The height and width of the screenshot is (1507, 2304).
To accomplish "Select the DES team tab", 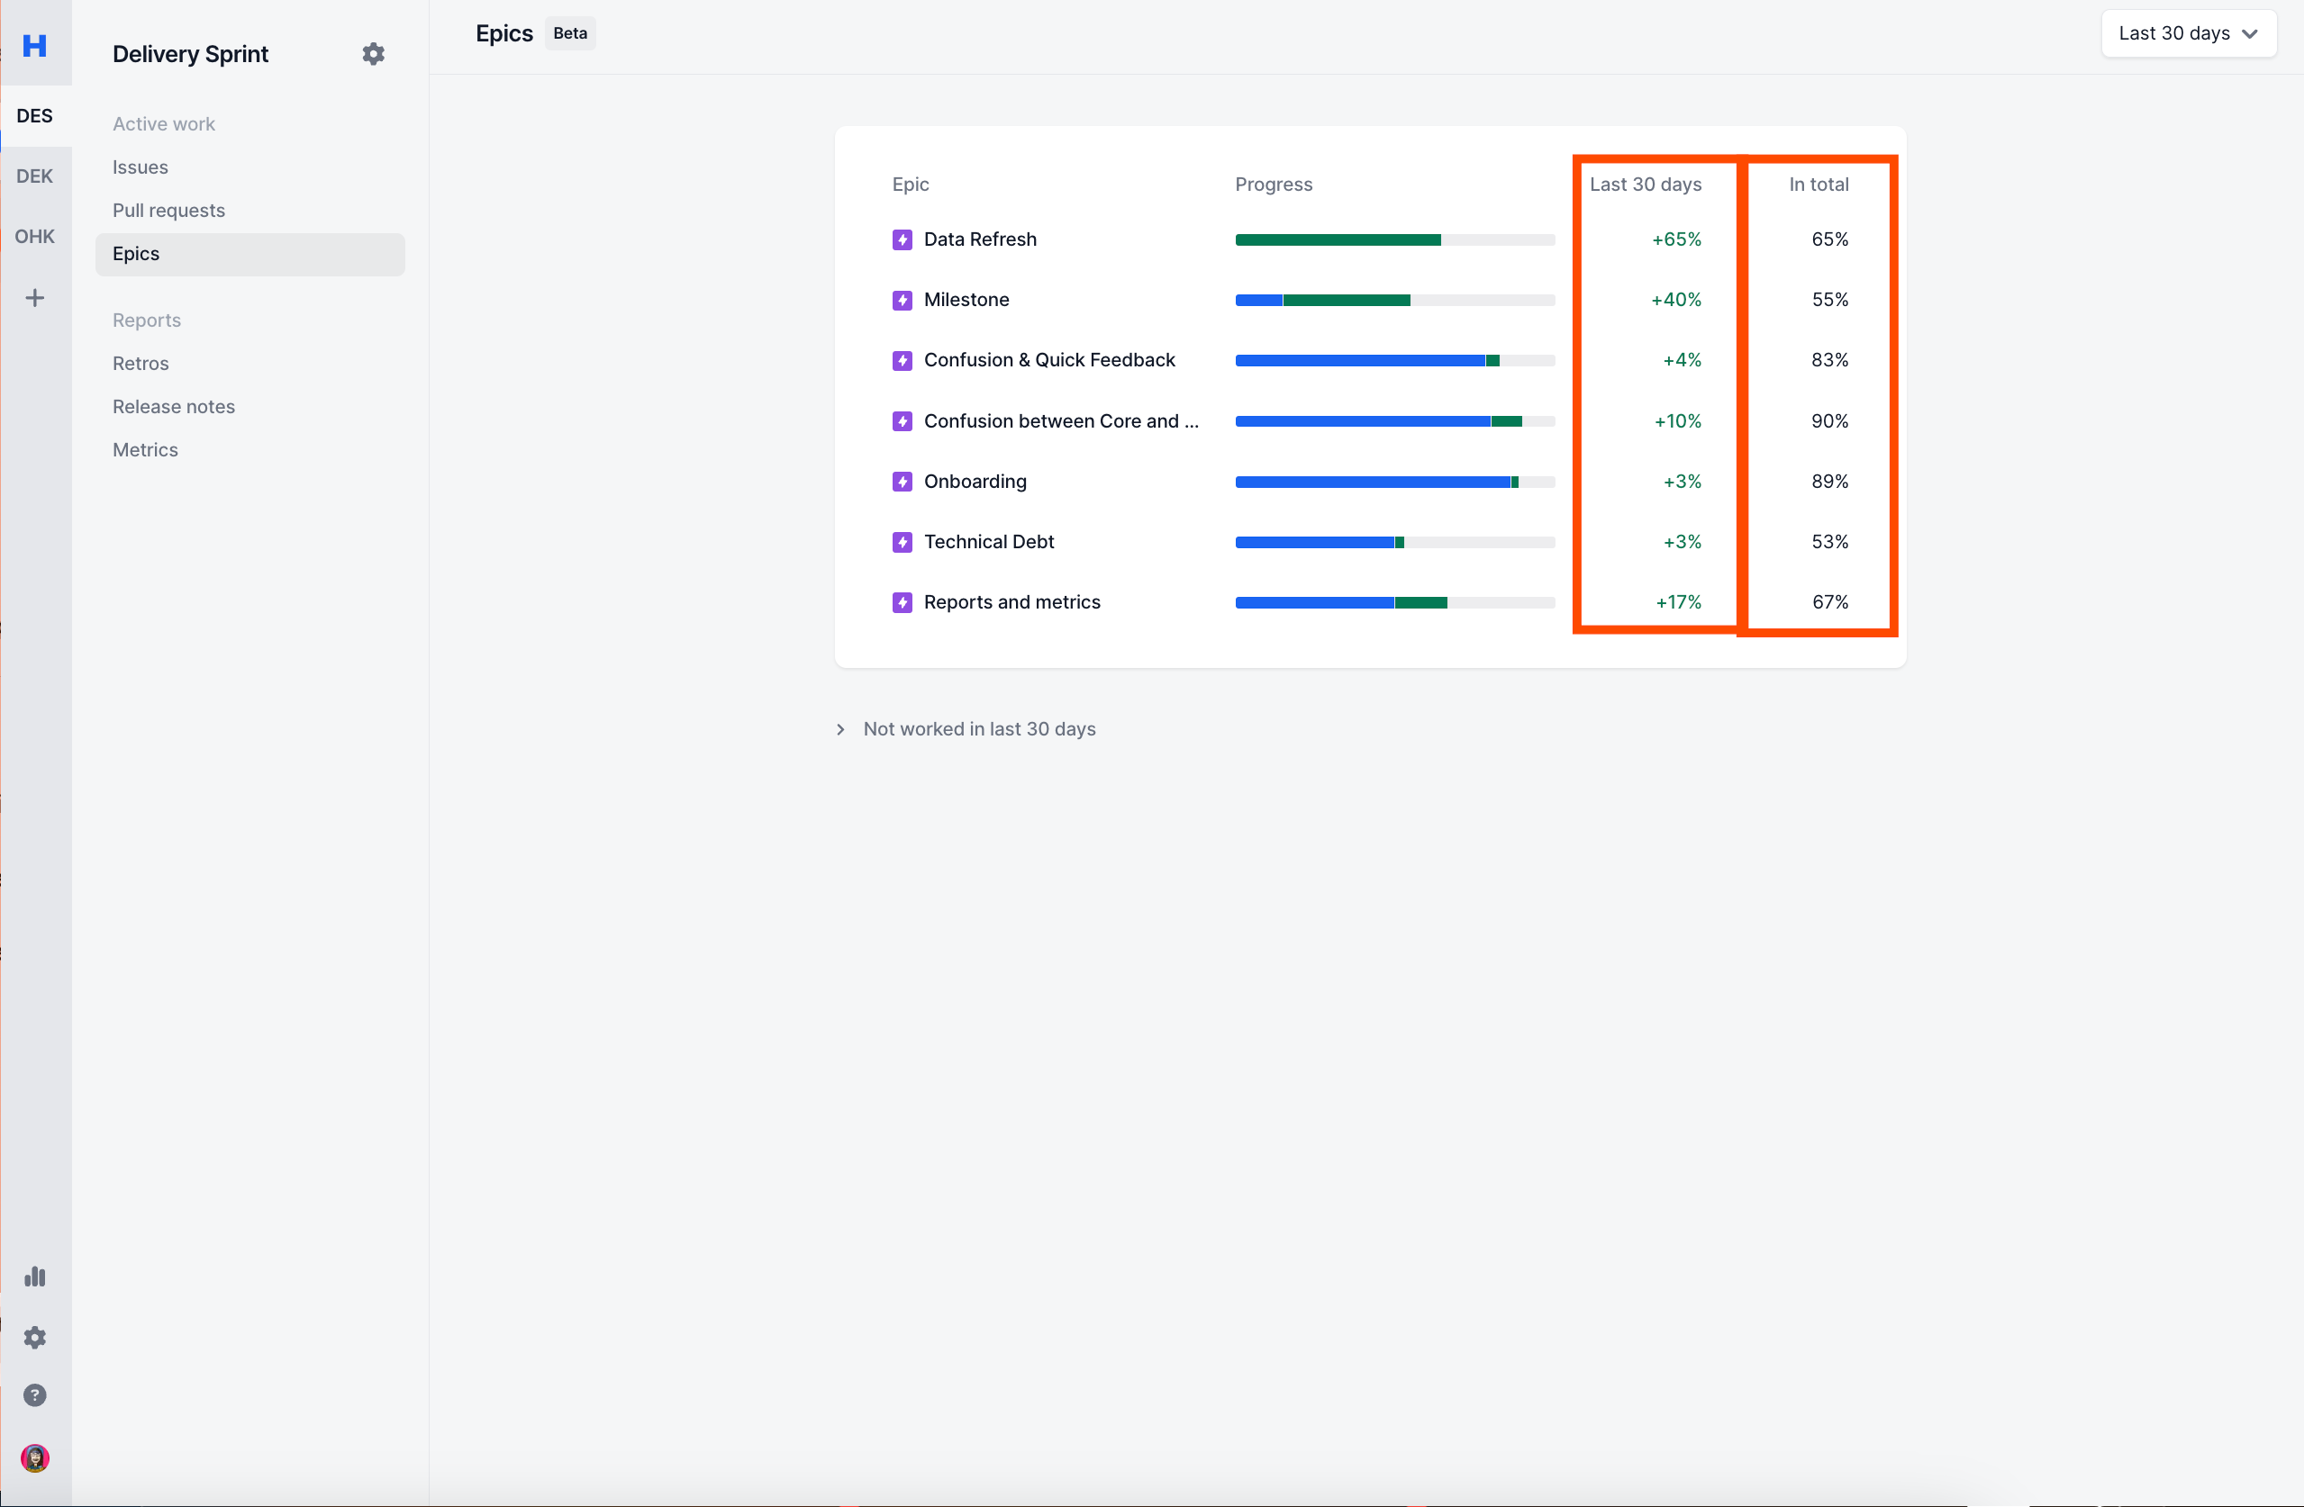I will coord(35,116).
